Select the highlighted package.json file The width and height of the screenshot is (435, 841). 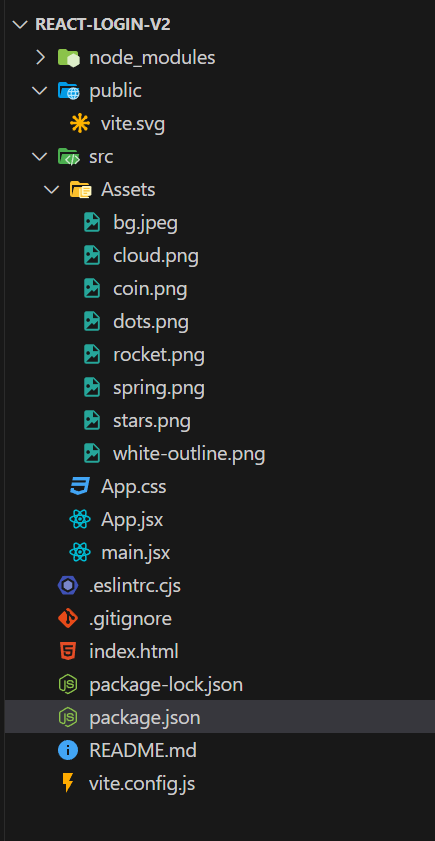(x=220, y=717)
